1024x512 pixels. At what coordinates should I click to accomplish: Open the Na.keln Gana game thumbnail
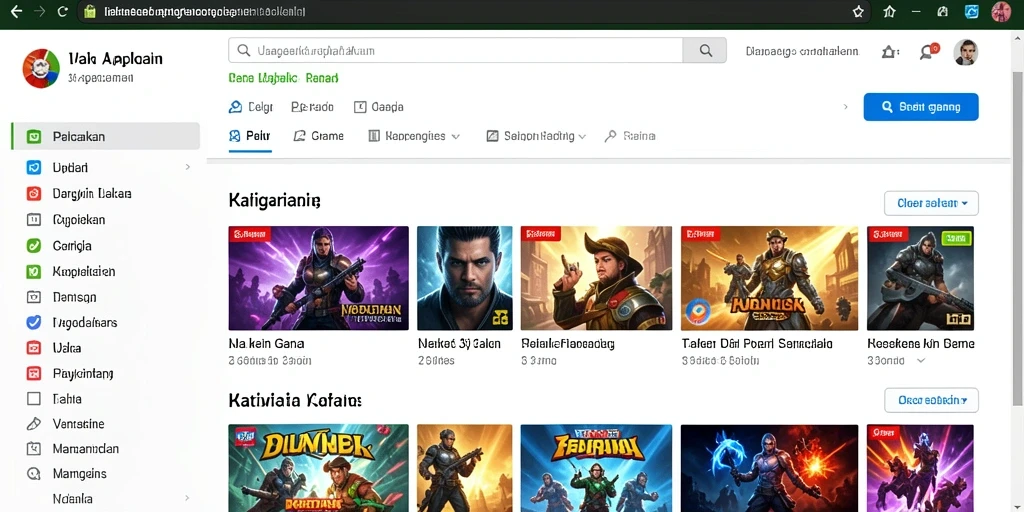pos(319,278)
